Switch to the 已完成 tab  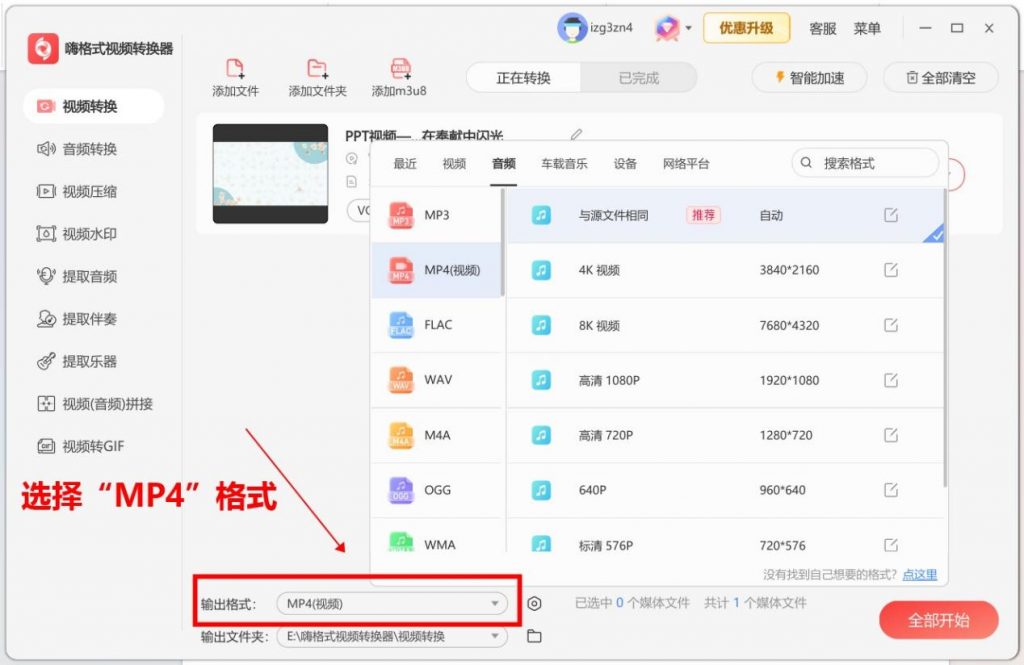tap(639, 76)
